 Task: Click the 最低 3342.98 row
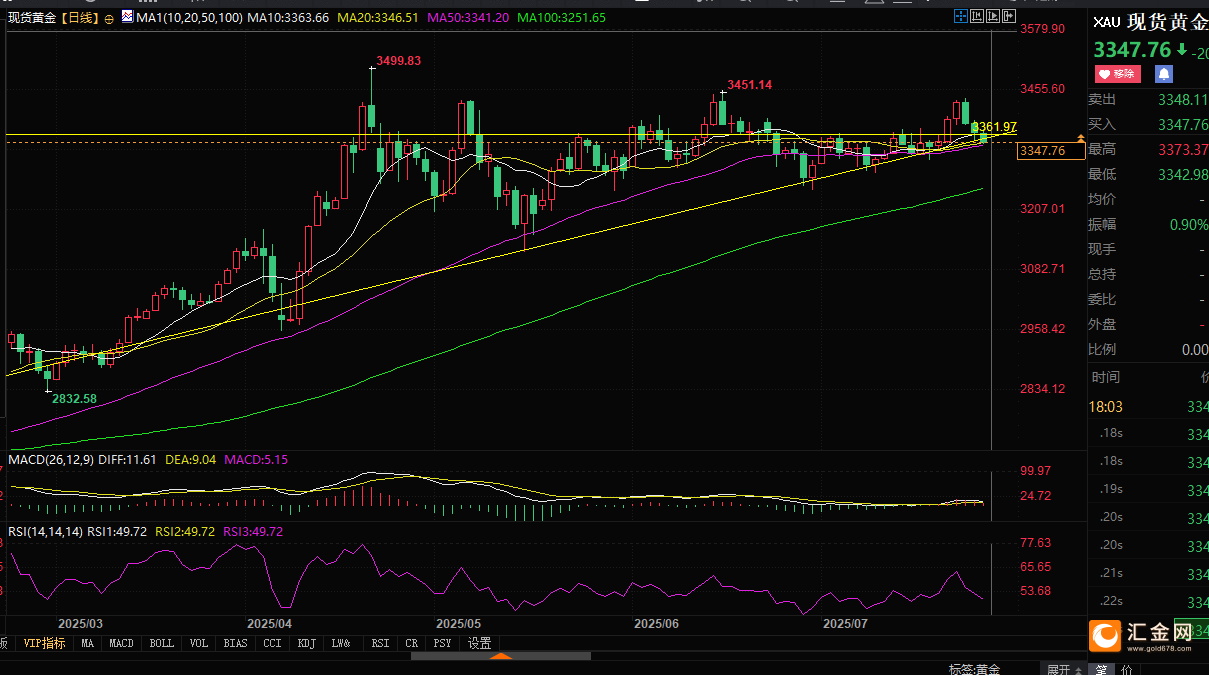(1148, 175)
